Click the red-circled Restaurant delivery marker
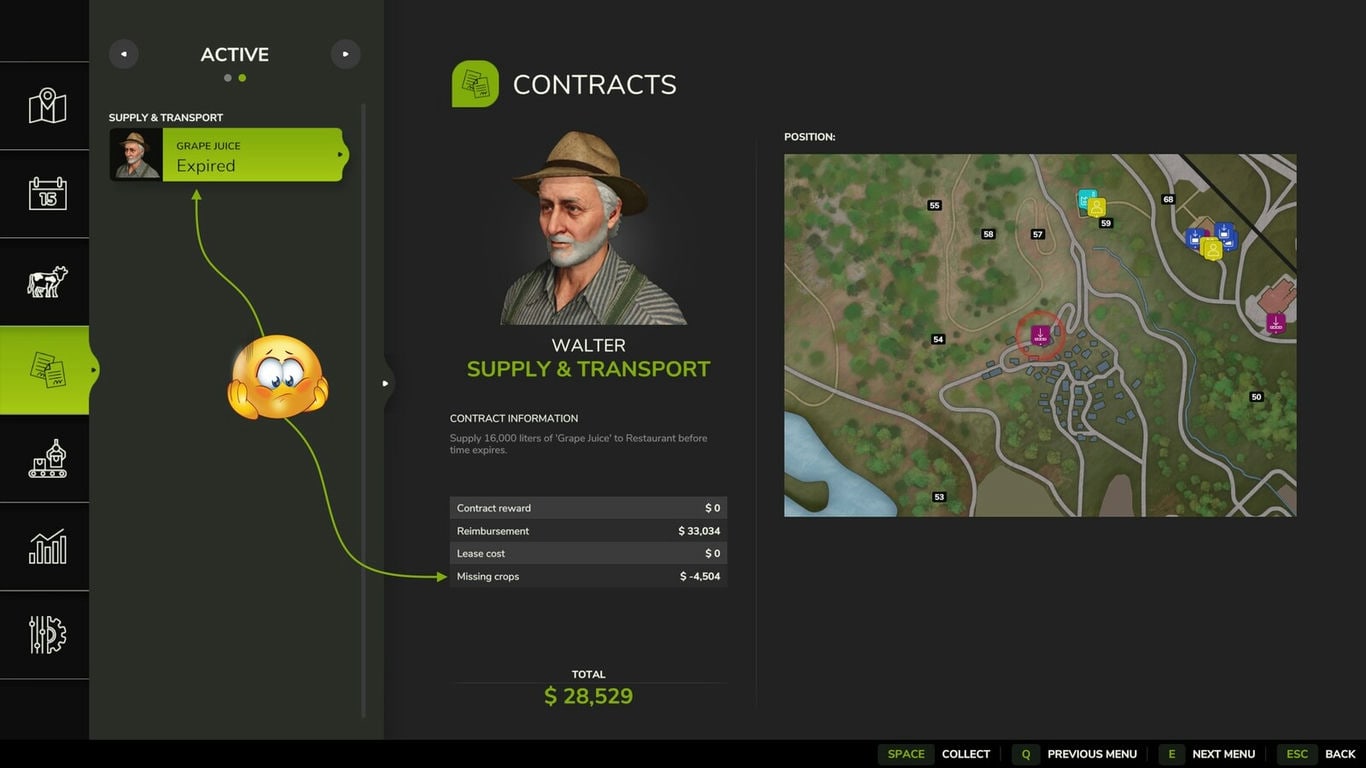This screenshot has height=768, width=1366. [1040, 335]
